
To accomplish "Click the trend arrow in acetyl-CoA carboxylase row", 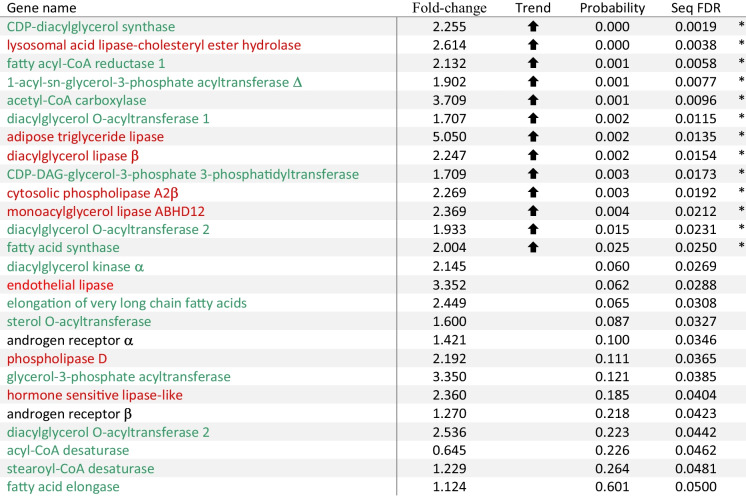I will 533,100.
